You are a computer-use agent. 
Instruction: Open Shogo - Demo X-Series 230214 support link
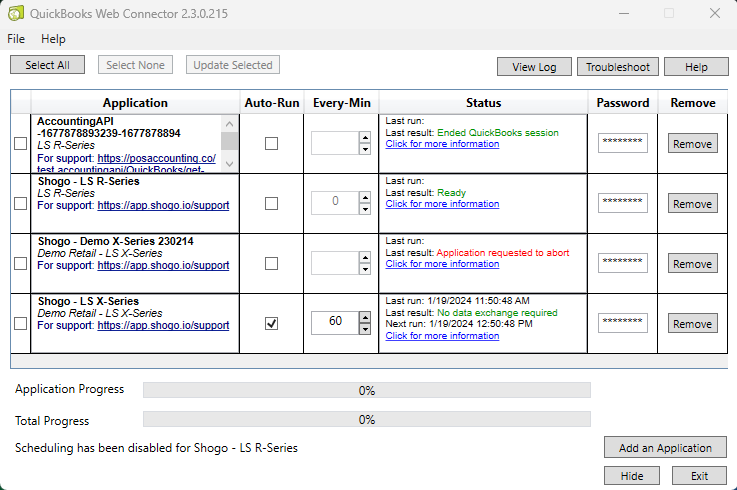click(x=163, y=265)
